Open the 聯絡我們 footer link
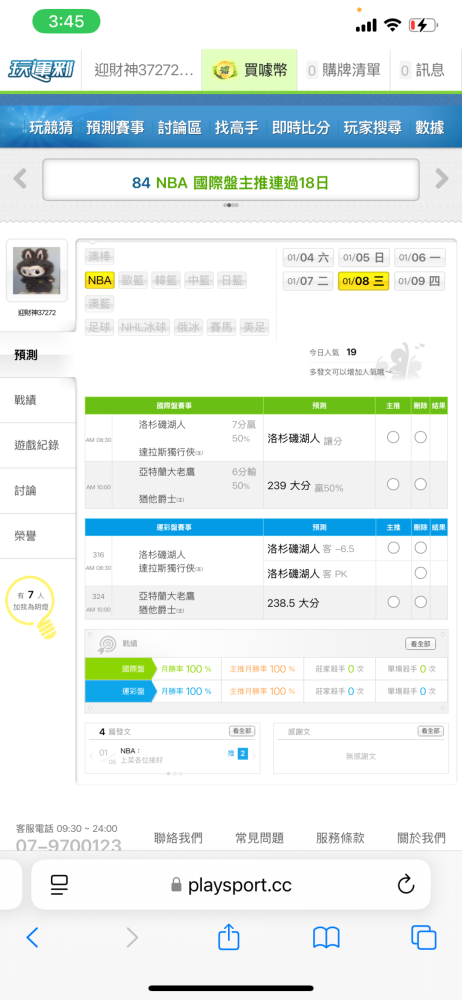This screenshot has width=462, height=1000. point(178,838)
